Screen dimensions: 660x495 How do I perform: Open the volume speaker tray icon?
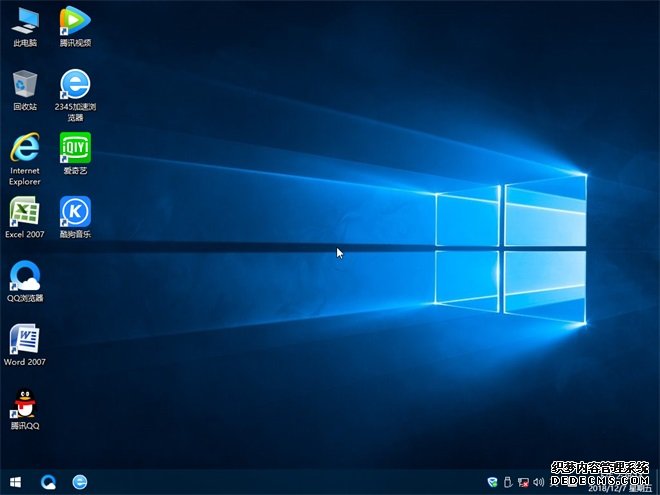click(x=538, y=482)
